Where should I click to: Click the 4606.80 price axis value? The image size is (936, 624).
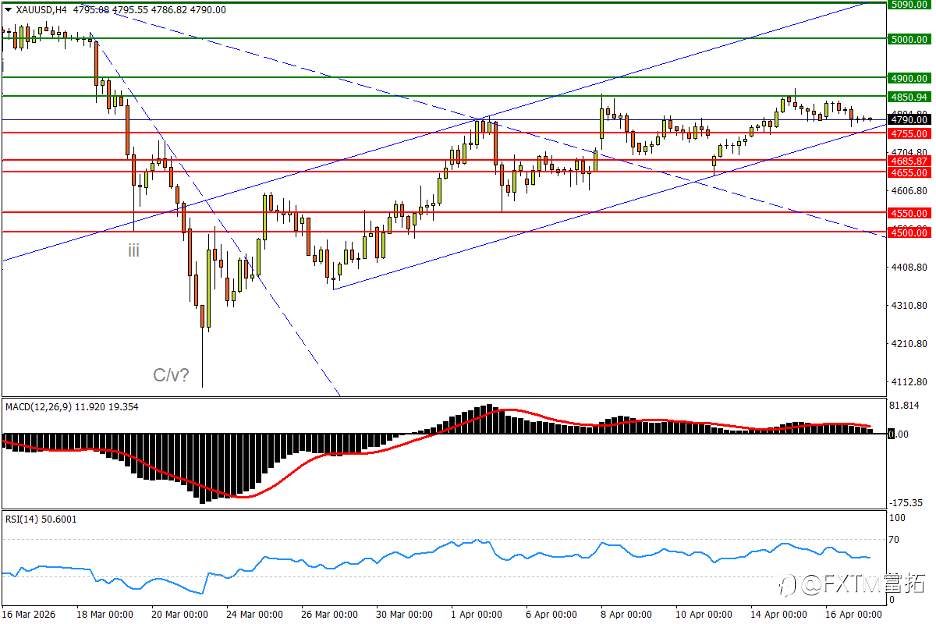pyautogui.click(x=909, y=191)
